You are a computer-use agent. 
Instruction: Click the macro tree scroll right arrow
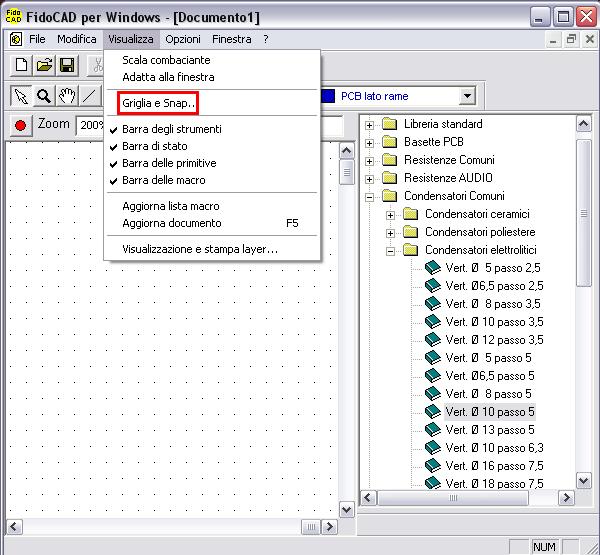(x=566, y=498)
